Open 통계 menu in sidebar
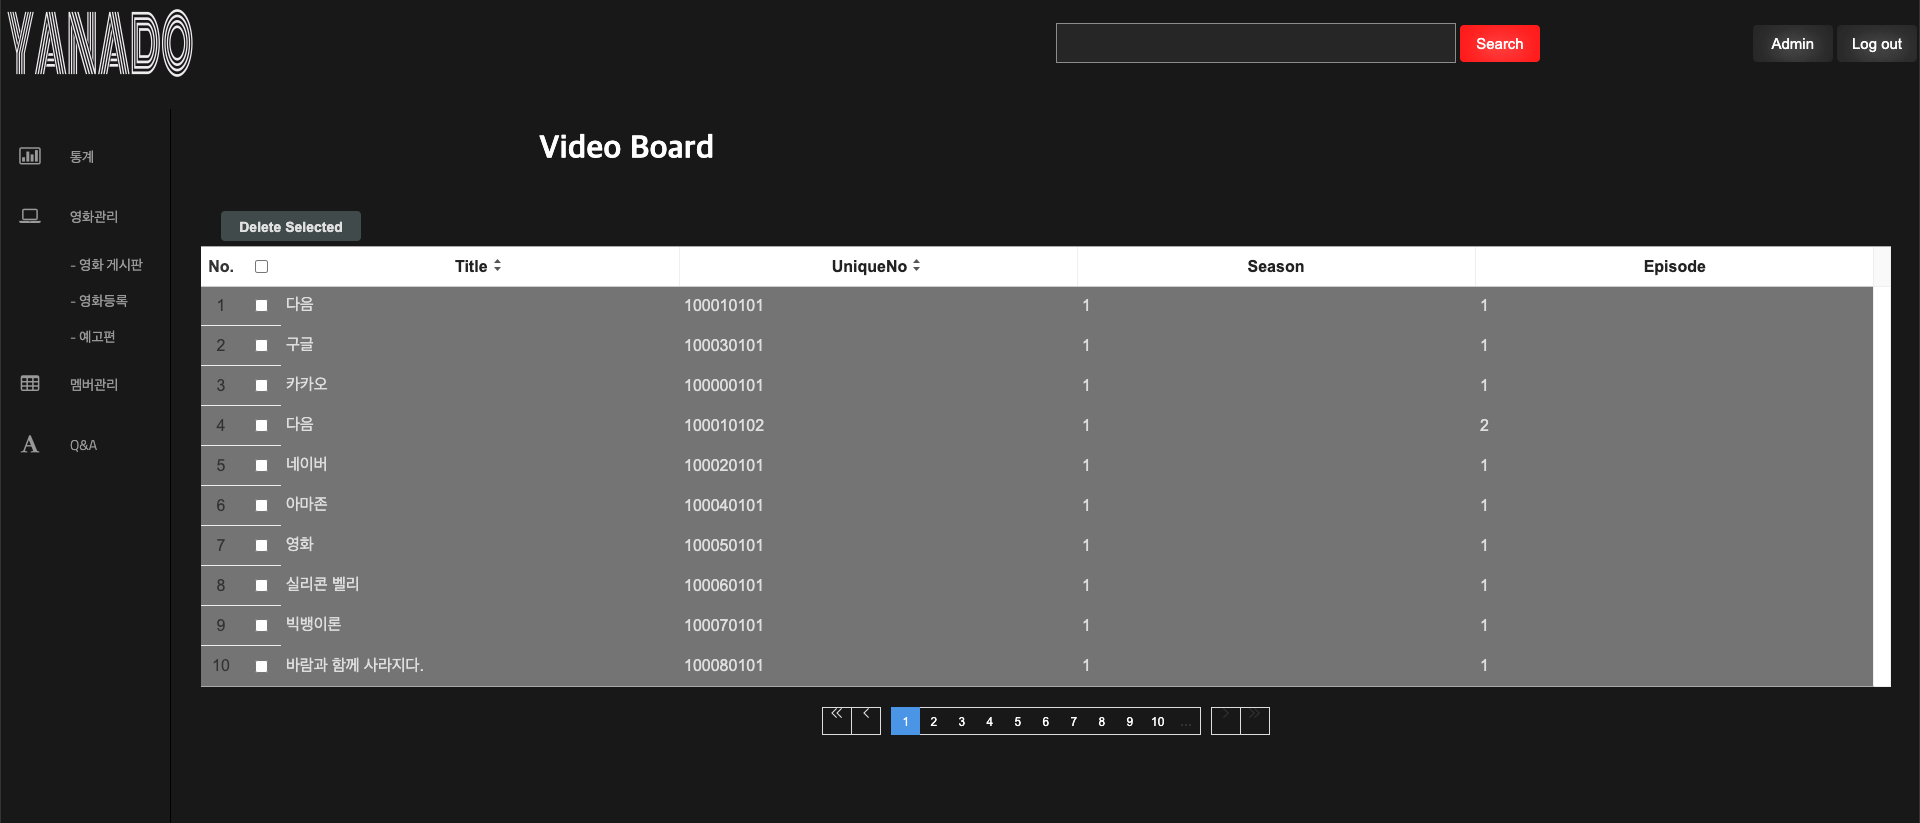 82,157
